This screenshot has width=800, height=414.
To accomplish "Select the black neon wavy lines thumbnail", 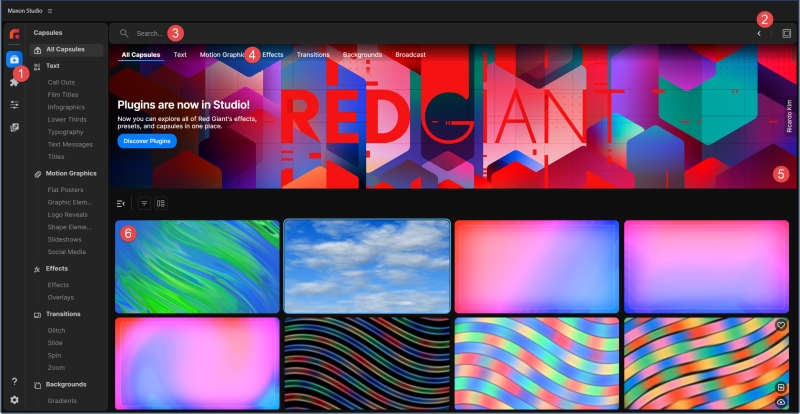I will pos(367,363).
